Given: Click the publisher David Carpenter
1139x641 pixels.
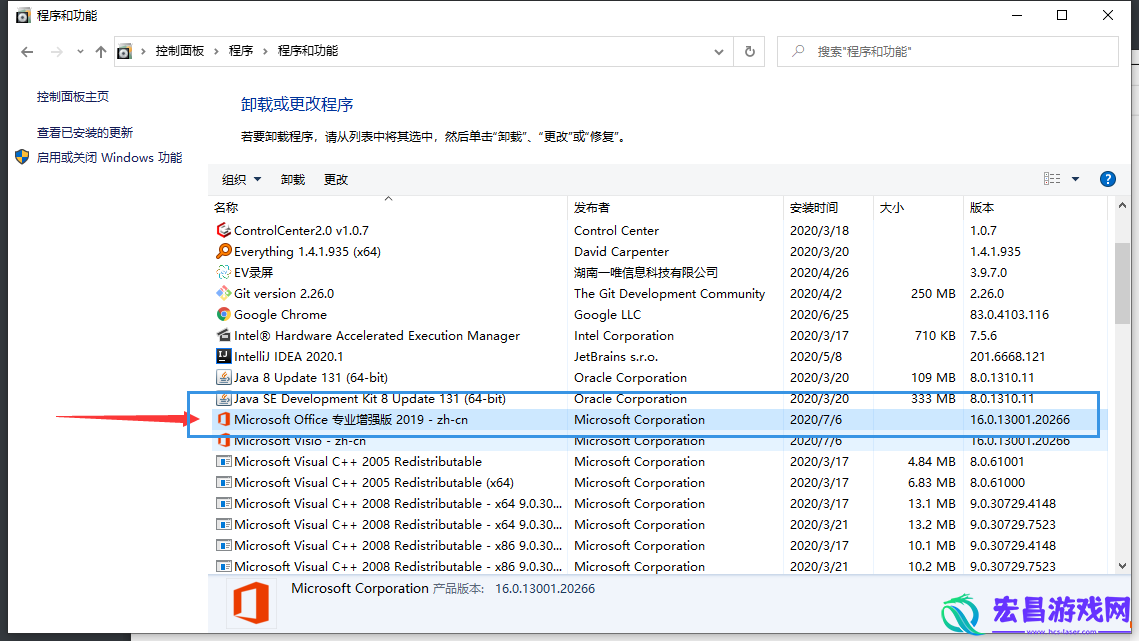Looking at the screenshot, I should click(621, 251).
